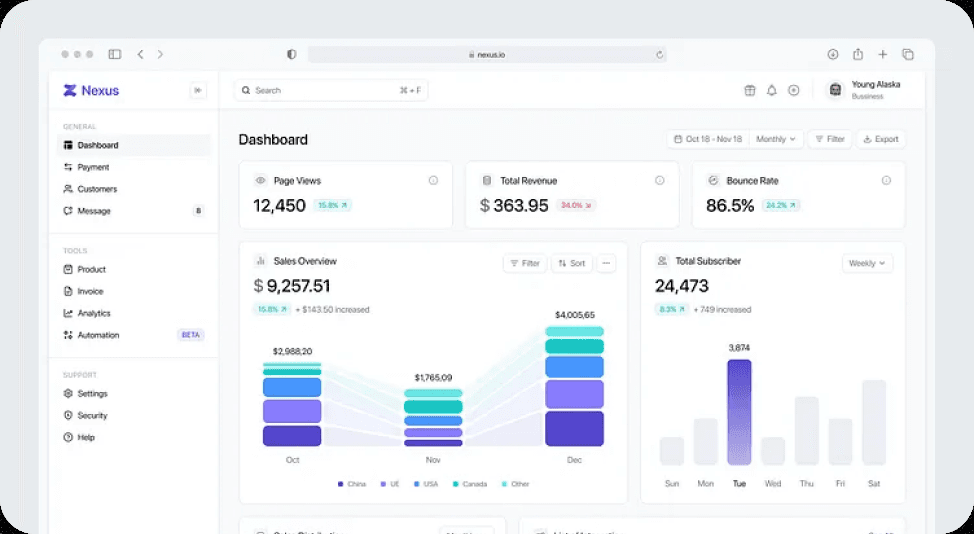The image size is (974, 534).
Task: Click the 34.0% badge on Total Revenue
Action: click(x=576, y=205)
